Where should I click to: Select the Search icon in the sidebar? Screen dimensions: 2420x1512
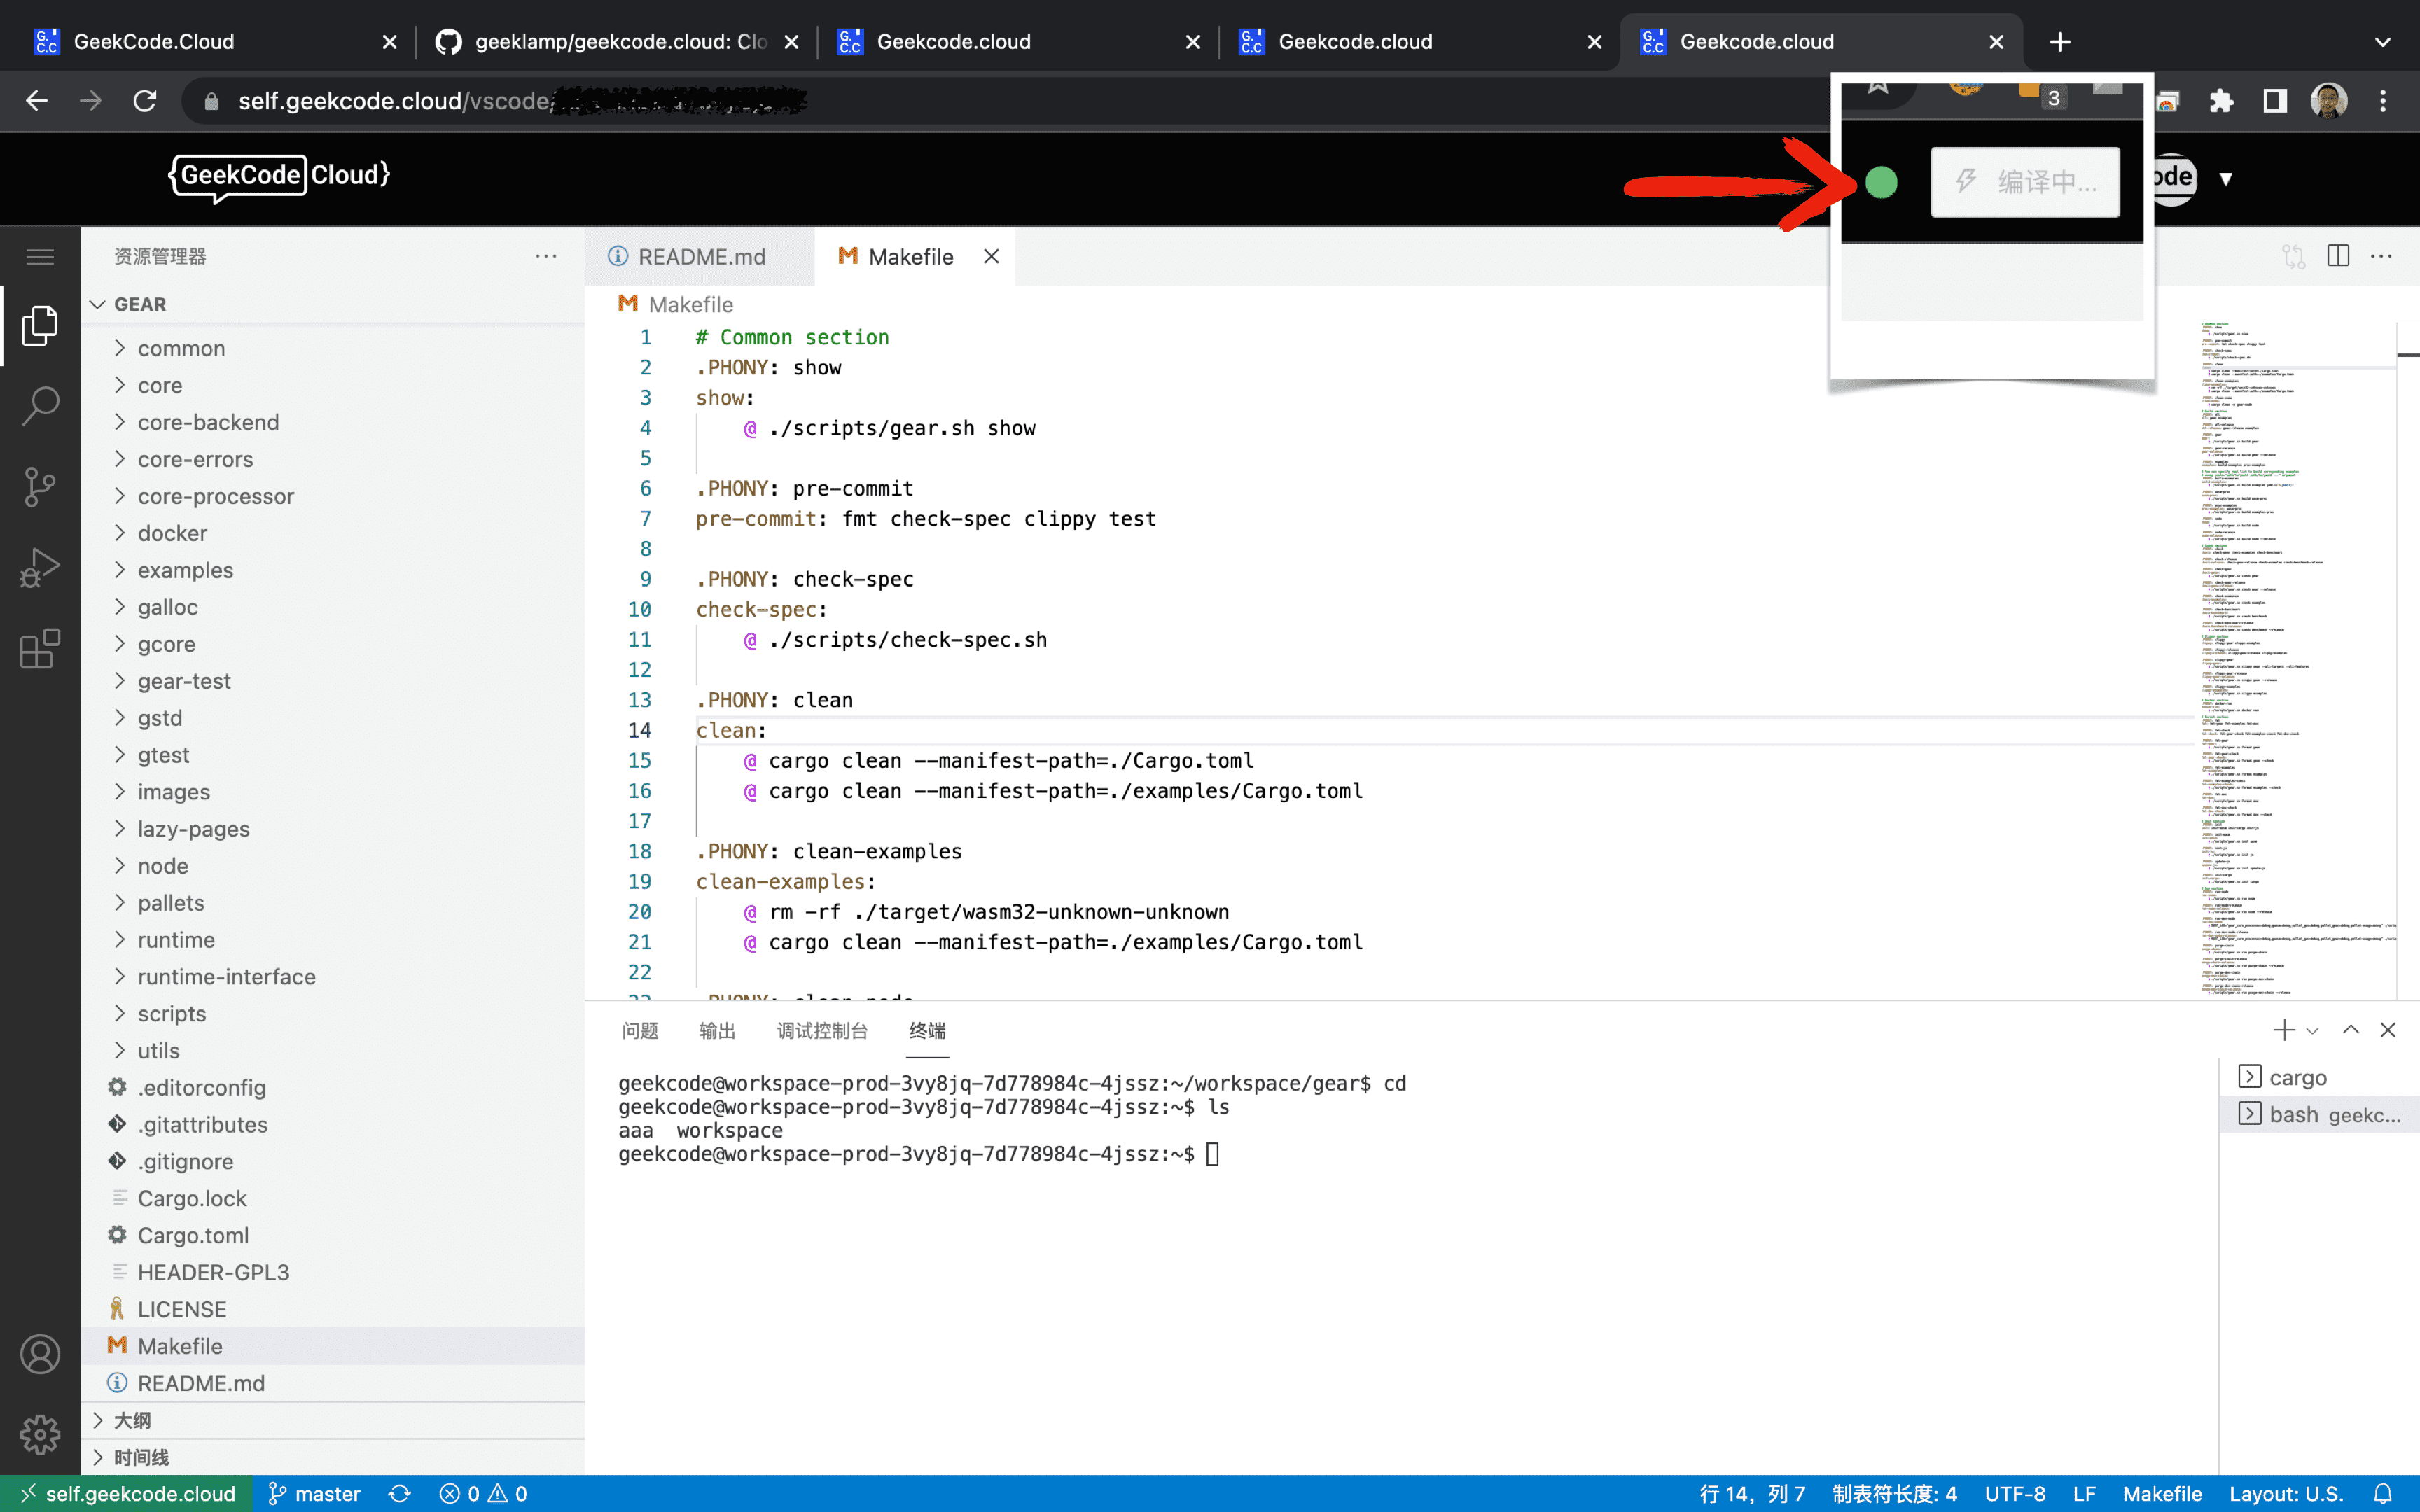(40, 406)
